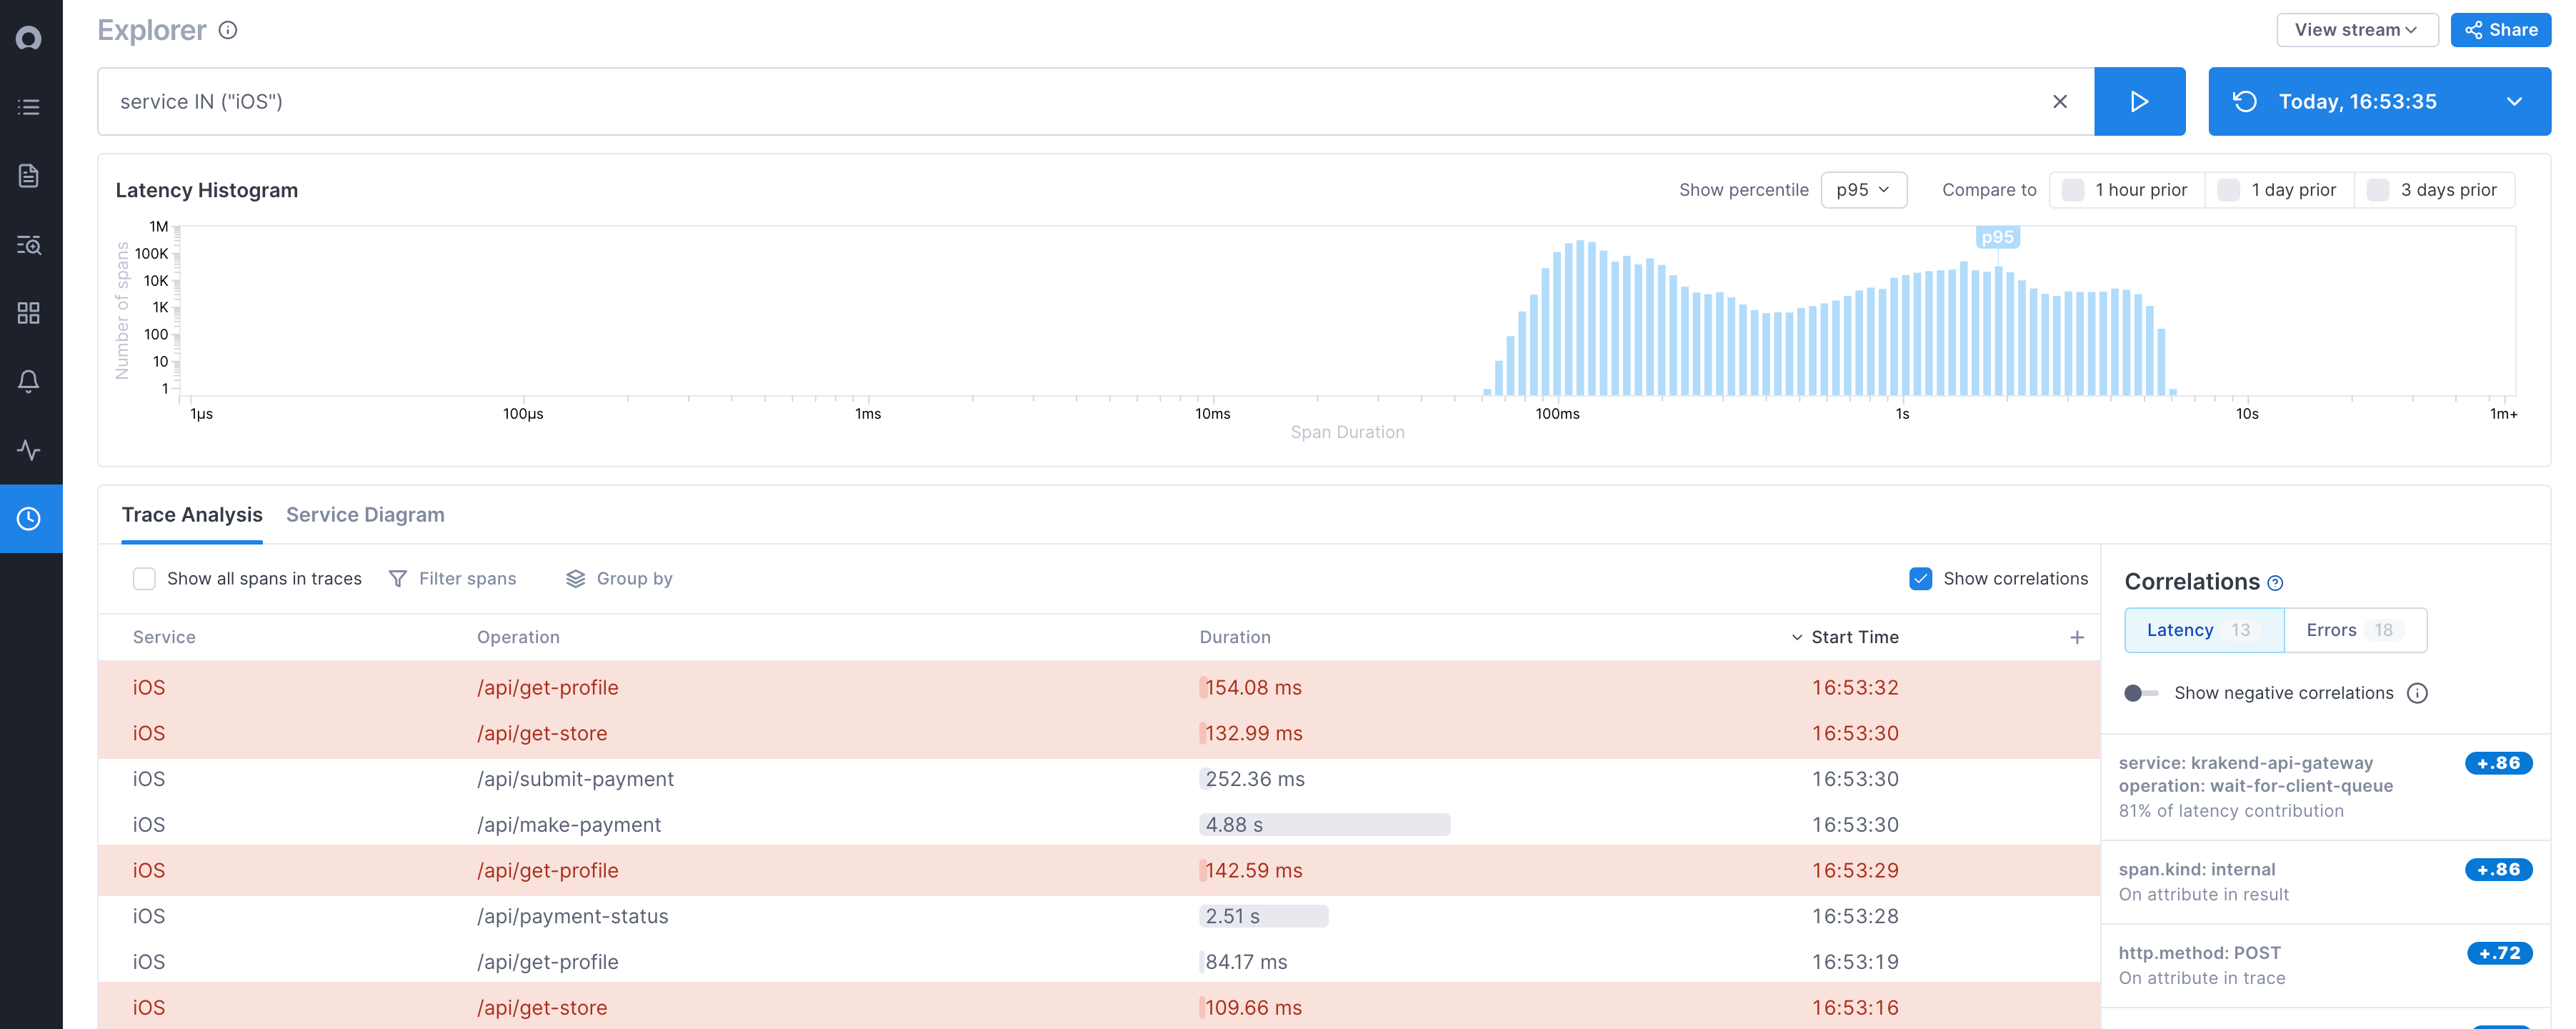2576x1029 pixels.
Task: Uncheck the Show correlations checkbox
Action: click(x=1921, y=578)
